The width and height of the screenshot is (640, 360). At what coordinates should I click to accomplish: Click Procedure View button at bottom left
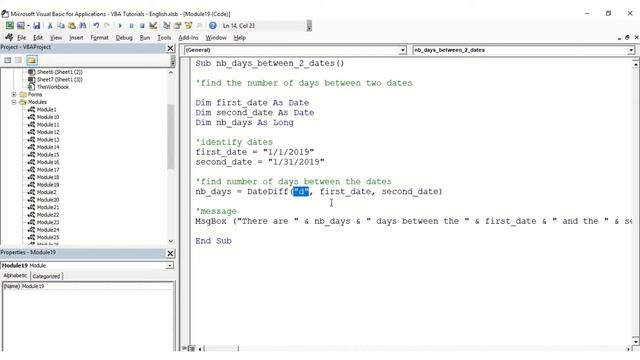184,349
